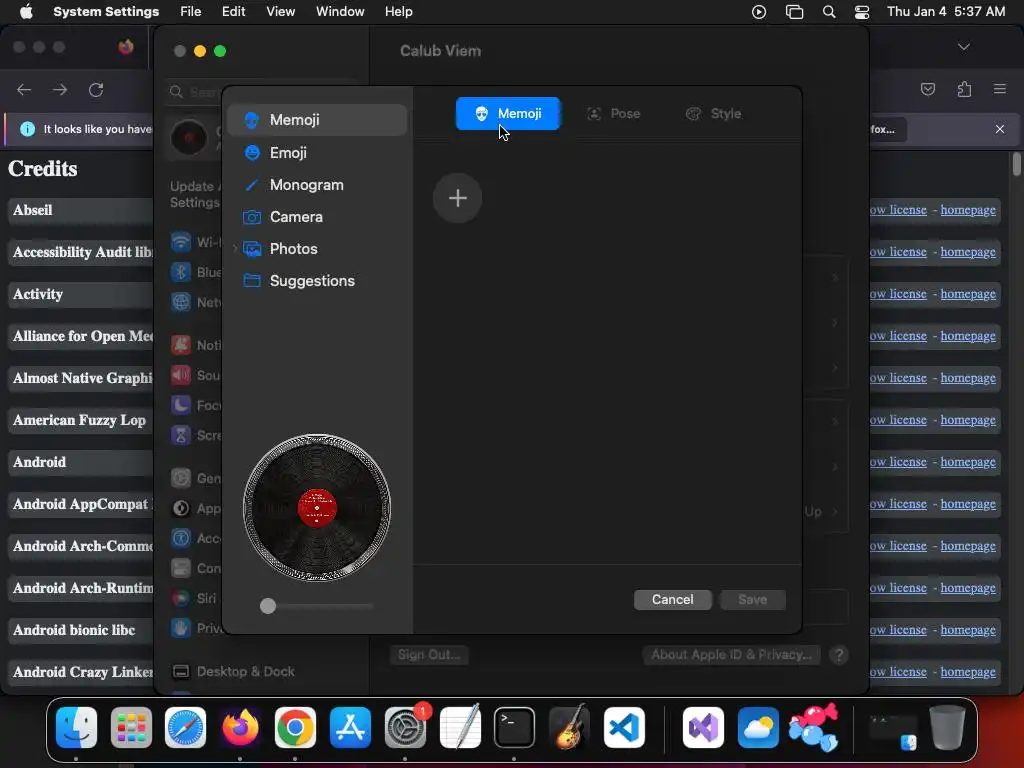Open Firefox list all tabs chevron
The width and height of the screenshot is (1024, 768).
point(963,47)
